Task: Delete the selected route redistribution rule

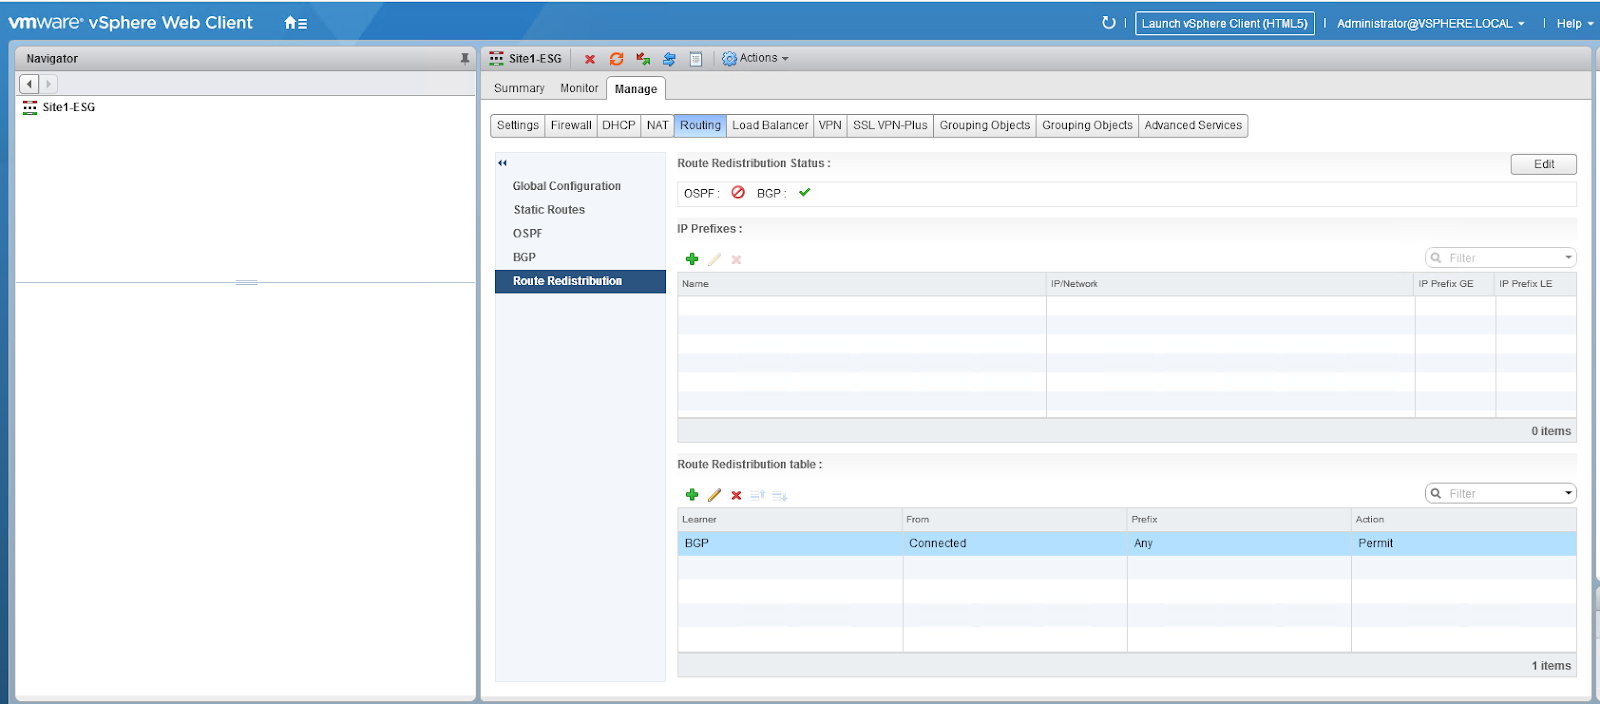Action: 736,495
